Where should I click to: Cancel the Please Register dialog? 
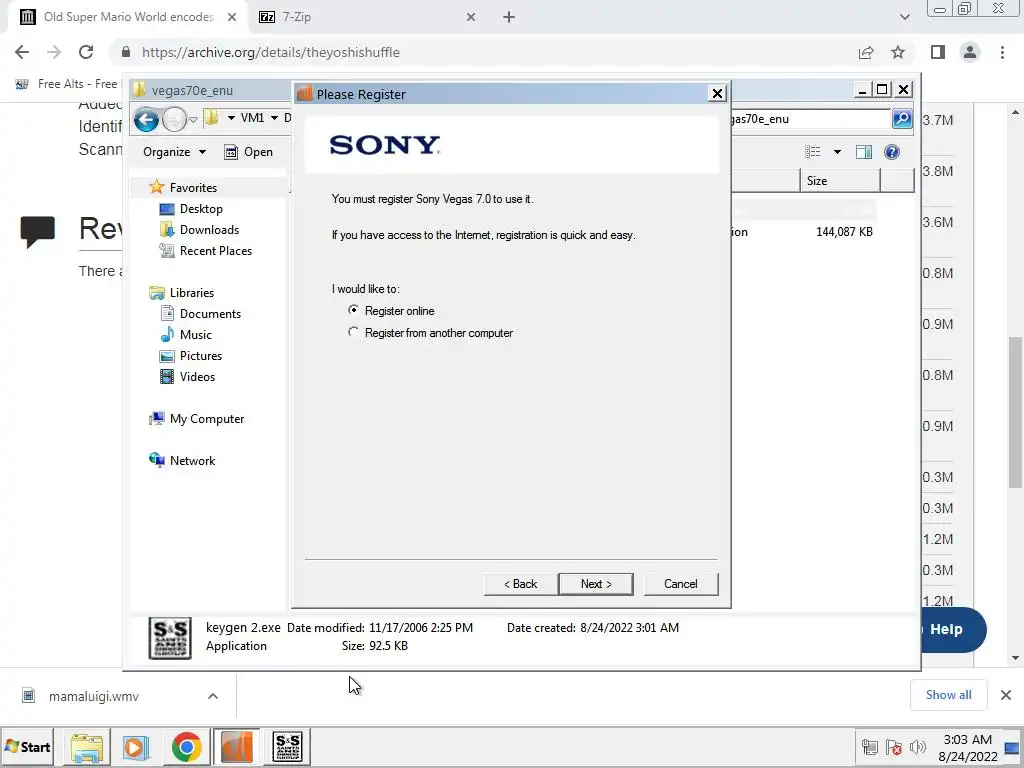pos(680,584)
